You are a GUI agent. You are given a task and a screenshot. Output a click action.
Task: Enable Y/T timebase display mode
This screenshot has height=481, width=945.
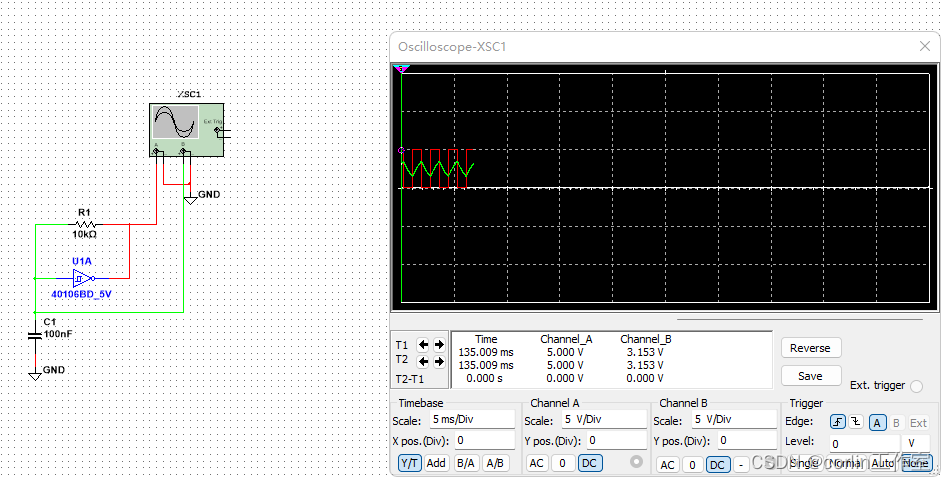coord(409,463)
